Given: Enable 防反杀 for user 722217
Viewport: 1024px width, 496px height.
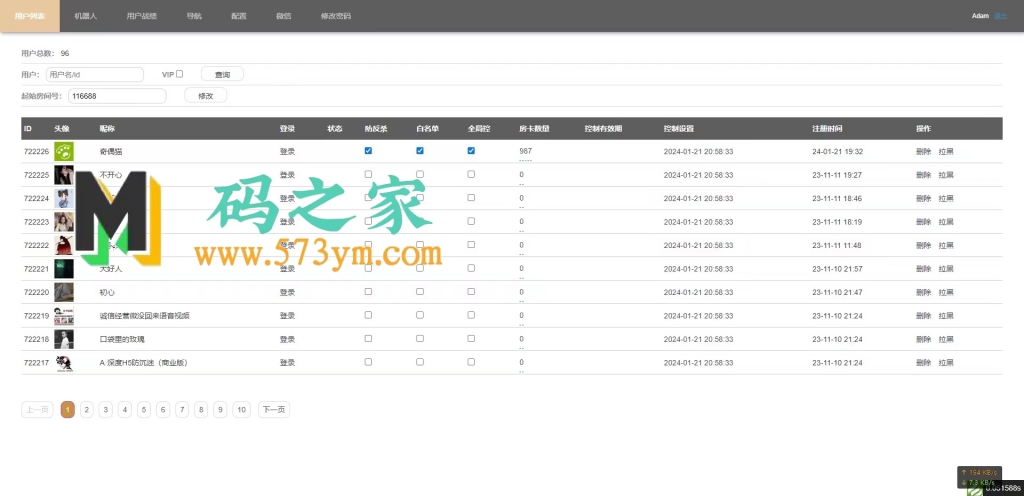Looking at the screenshot, I should pos(368,362).
